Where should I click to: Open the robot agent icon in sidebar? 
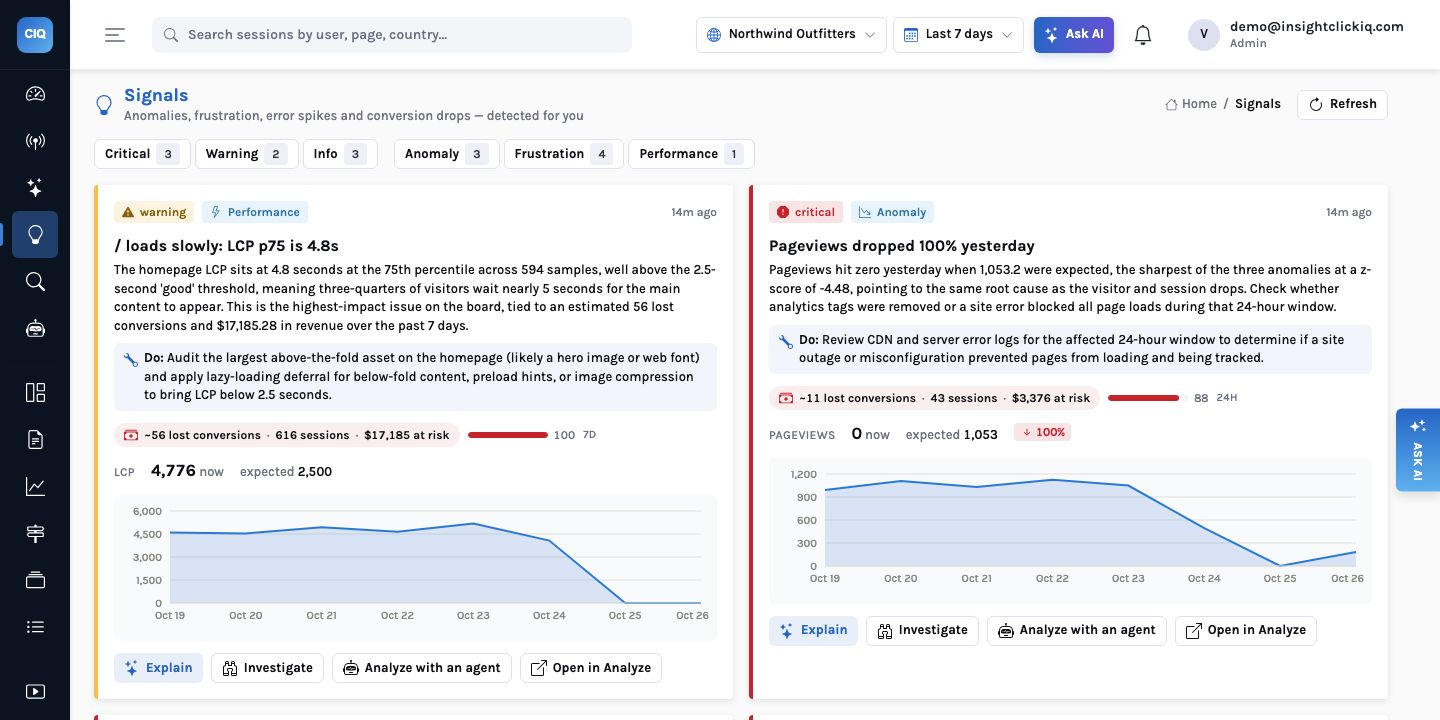[35, 329]
